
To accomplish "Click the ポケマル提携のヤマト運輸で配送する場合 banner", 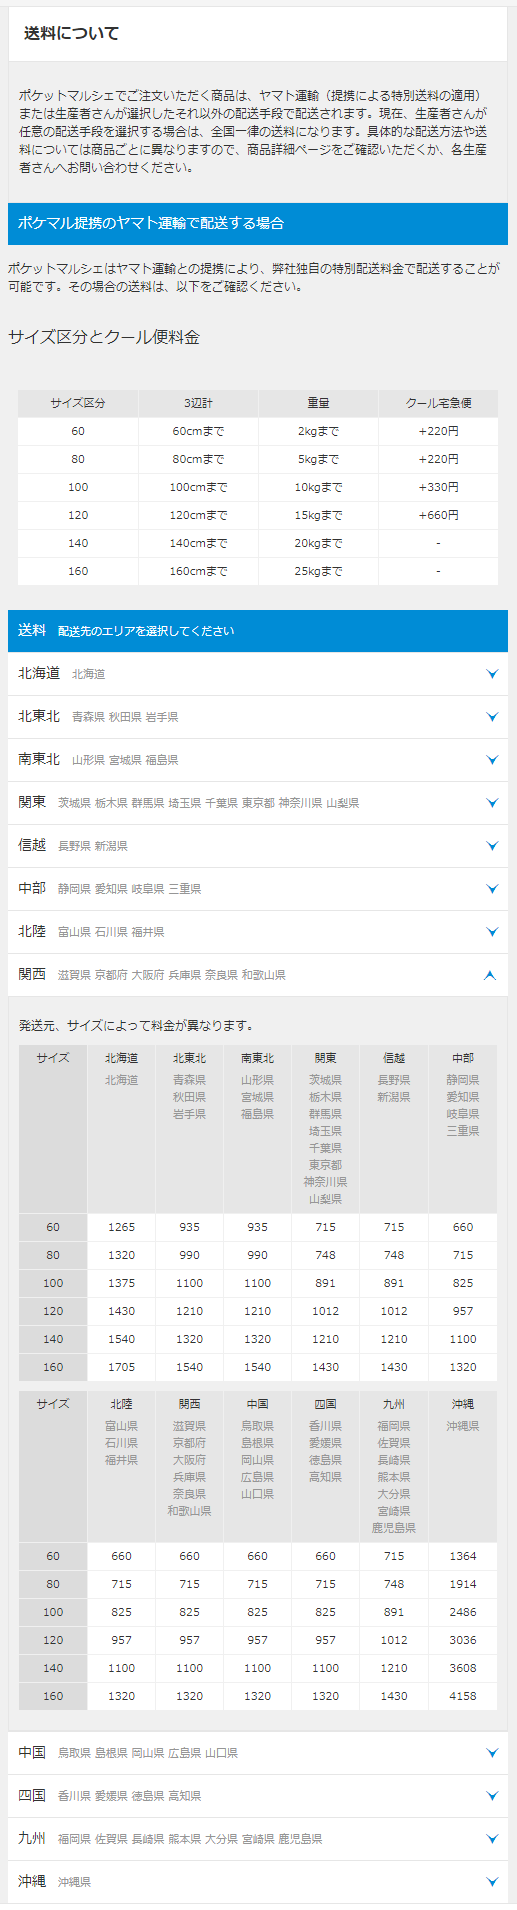I will [258, 223].
